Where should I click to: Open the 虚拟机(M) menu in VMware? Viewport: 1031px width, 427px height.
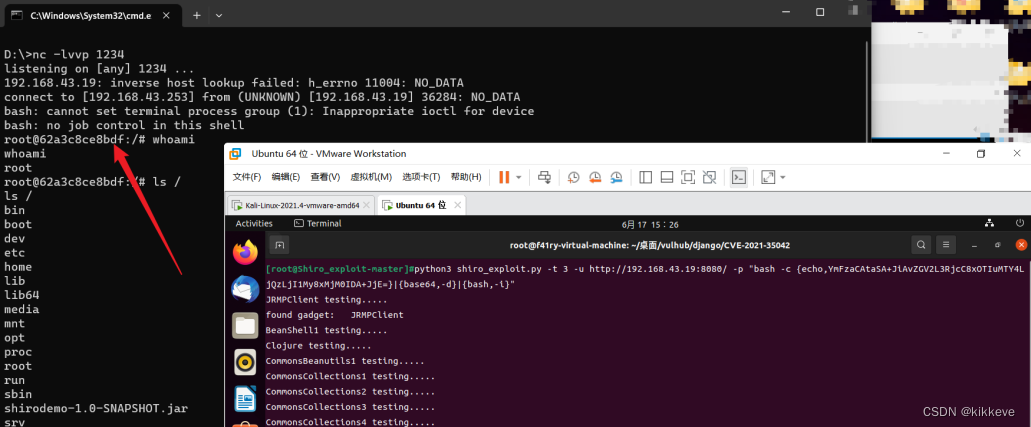click(371, 177)
